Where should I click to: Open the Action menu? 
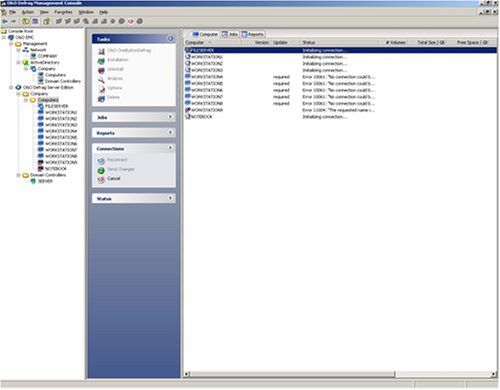pyautogui.click(x=28, y=12)
